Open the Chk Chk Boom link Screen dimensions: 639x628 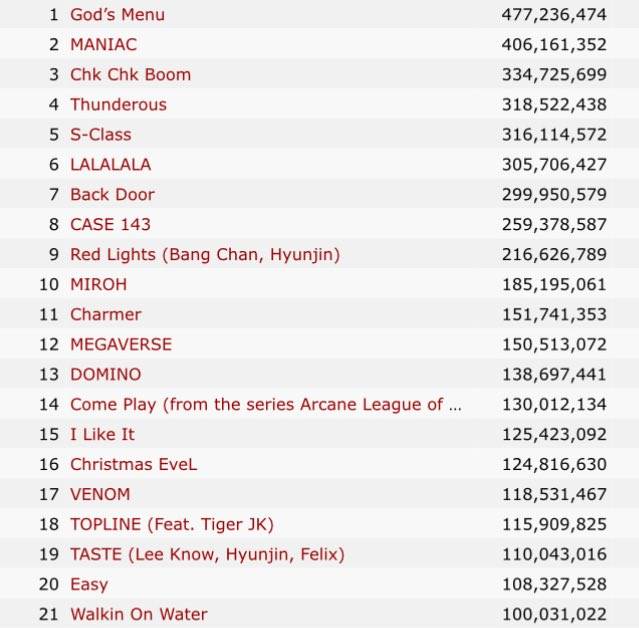(x=130, y=75)
